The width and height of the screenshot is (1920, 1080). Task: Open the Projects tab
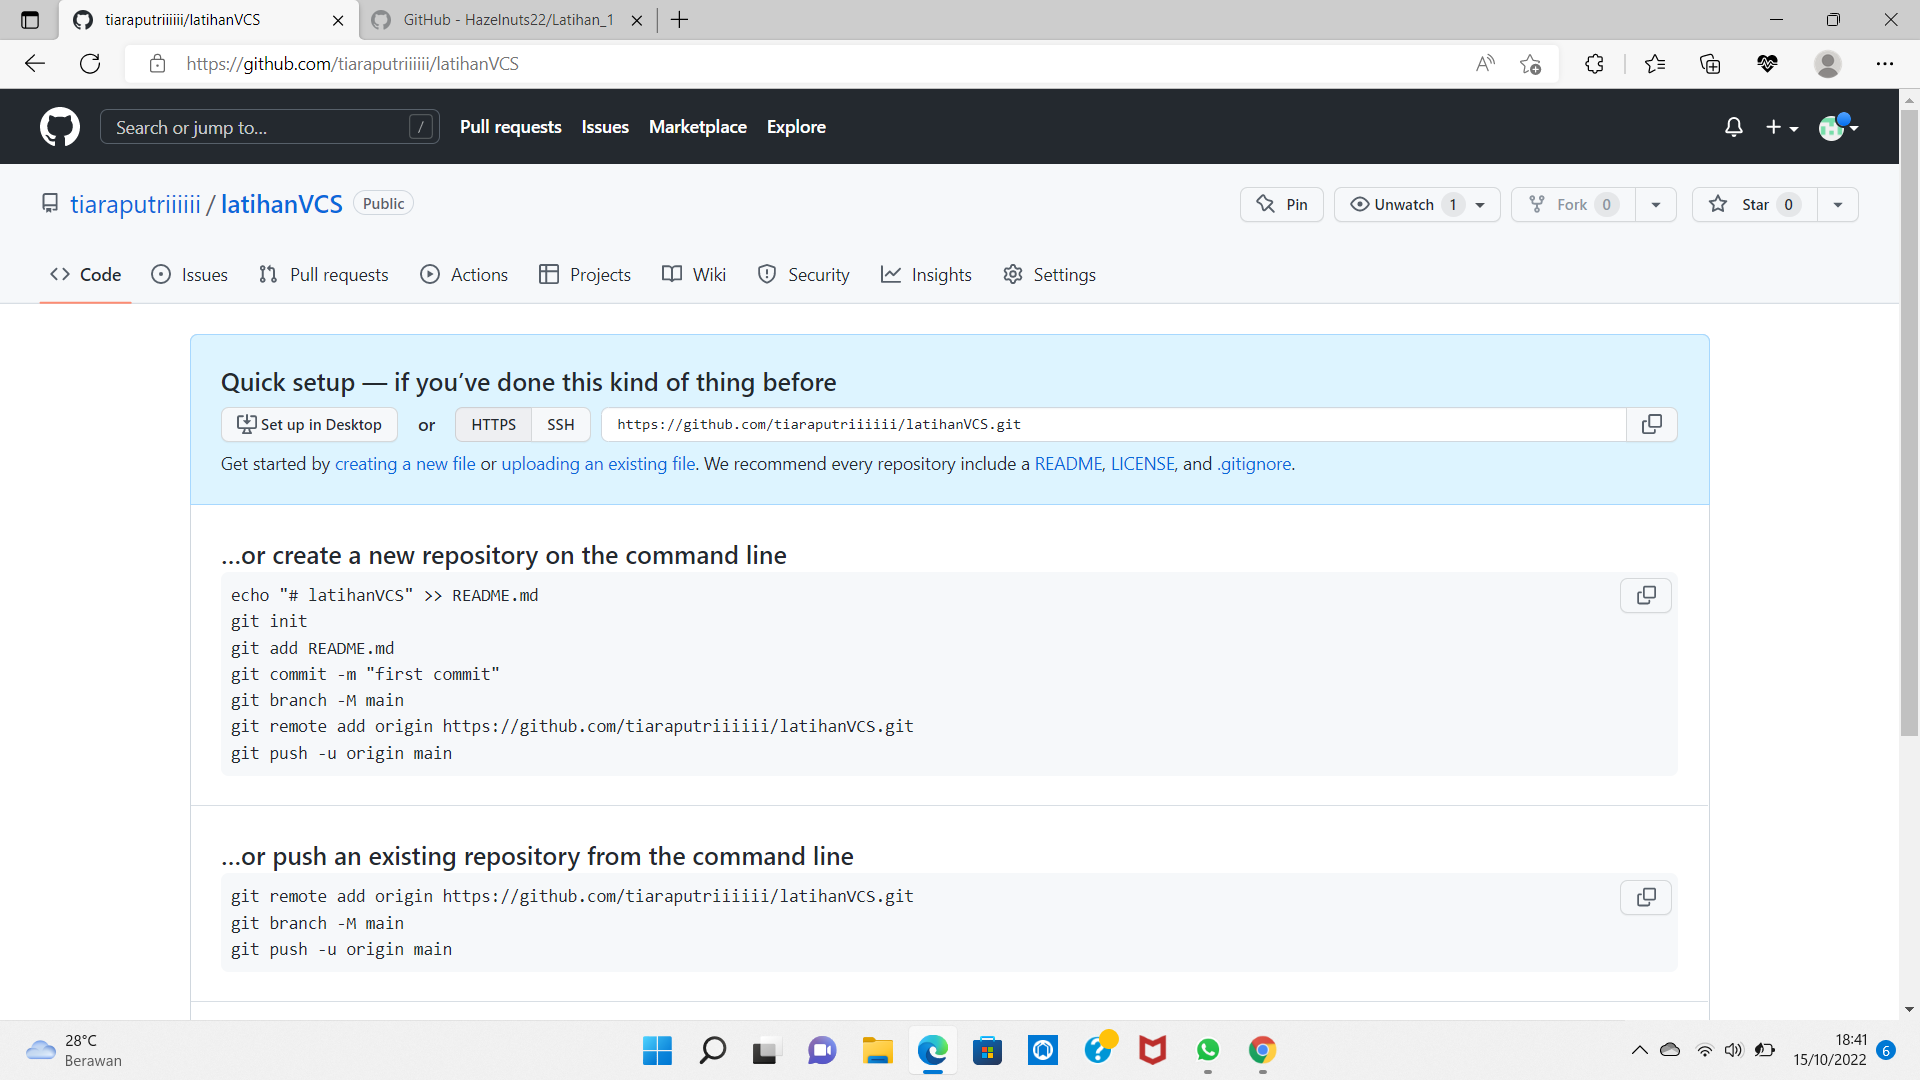click(x=585, y=274)
